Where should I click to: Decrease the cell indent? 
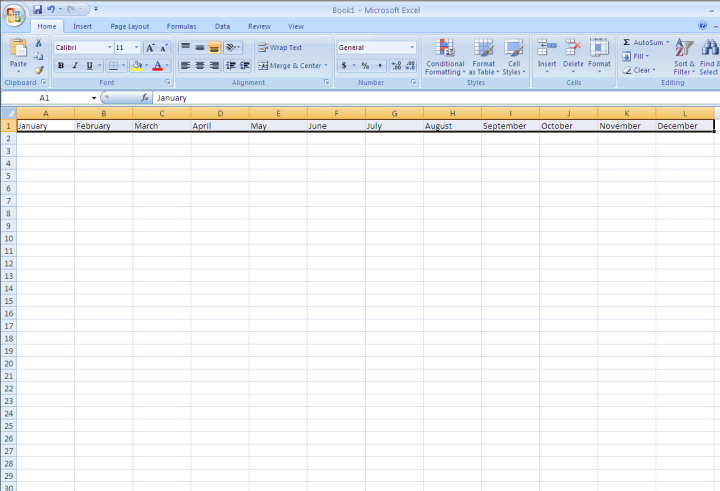point(231,66)
